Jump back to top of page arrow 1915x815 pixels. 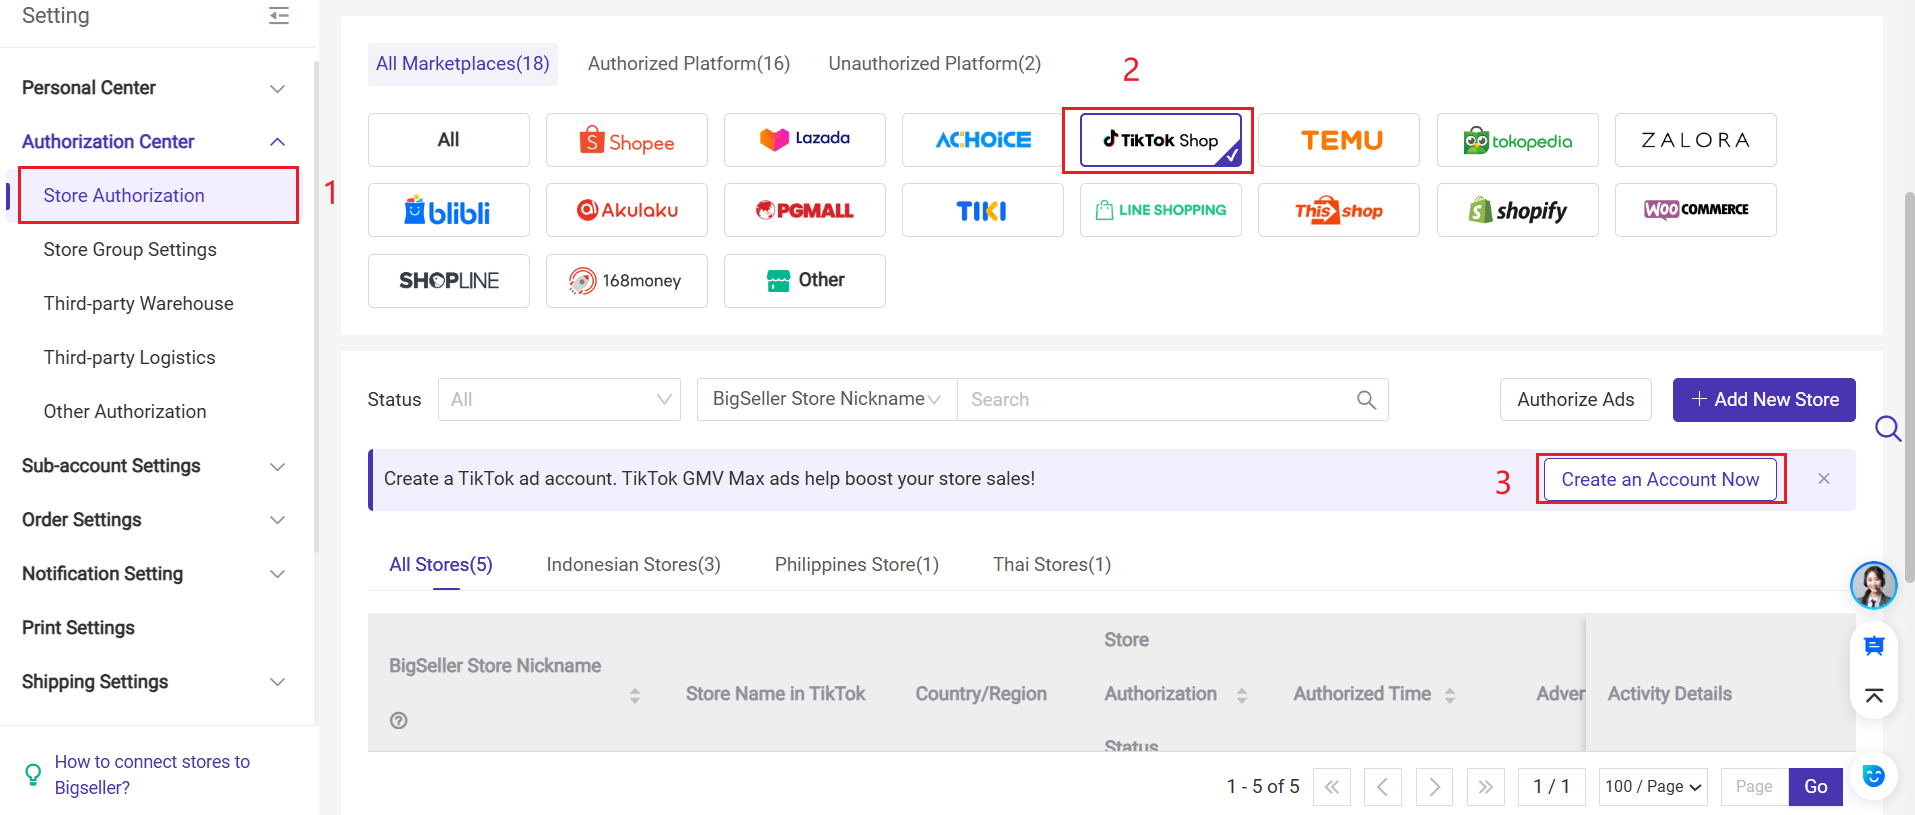coord(1874,696)
